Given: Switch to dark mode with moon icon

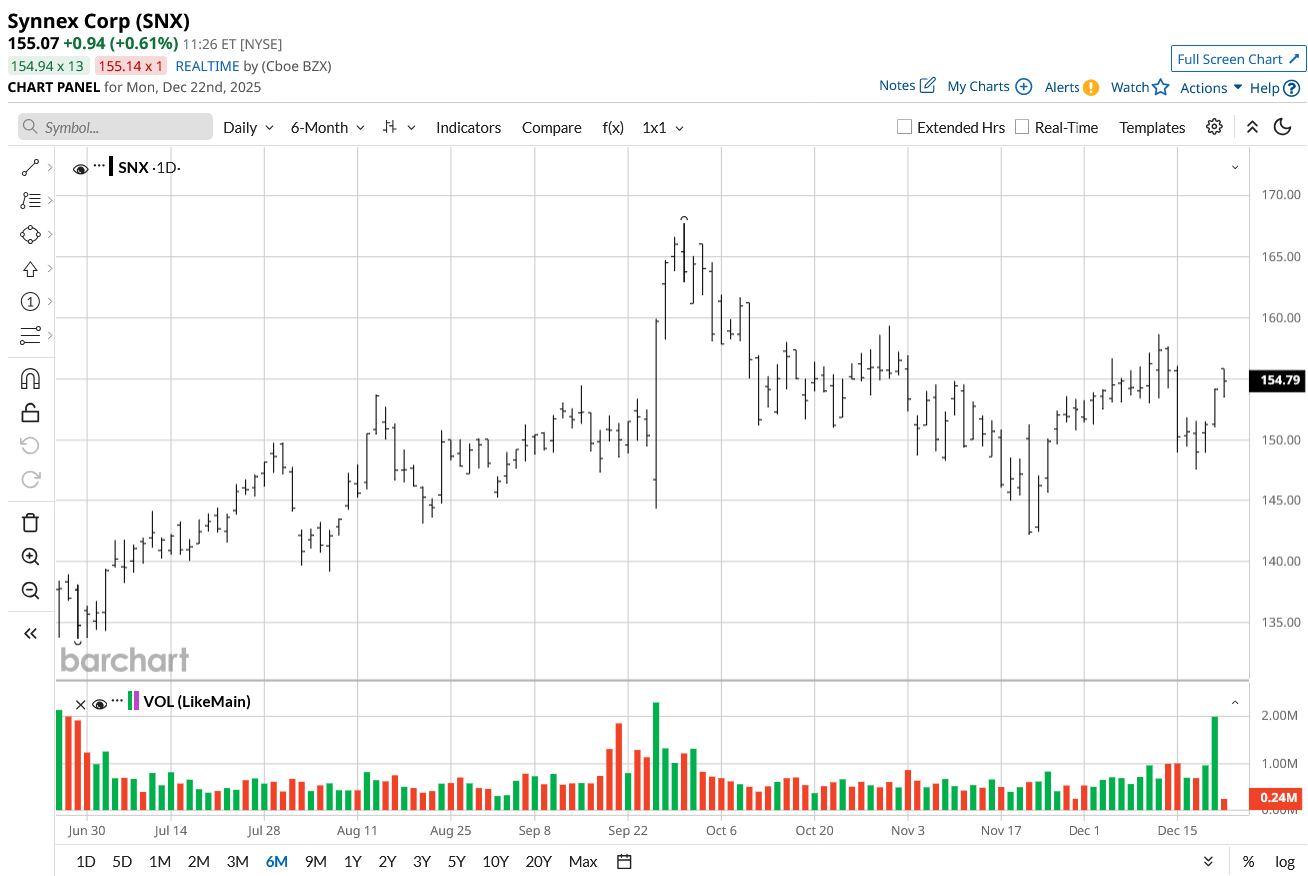Looking at the screenshot, I should pyautogui.click(x=1283, y=127).
